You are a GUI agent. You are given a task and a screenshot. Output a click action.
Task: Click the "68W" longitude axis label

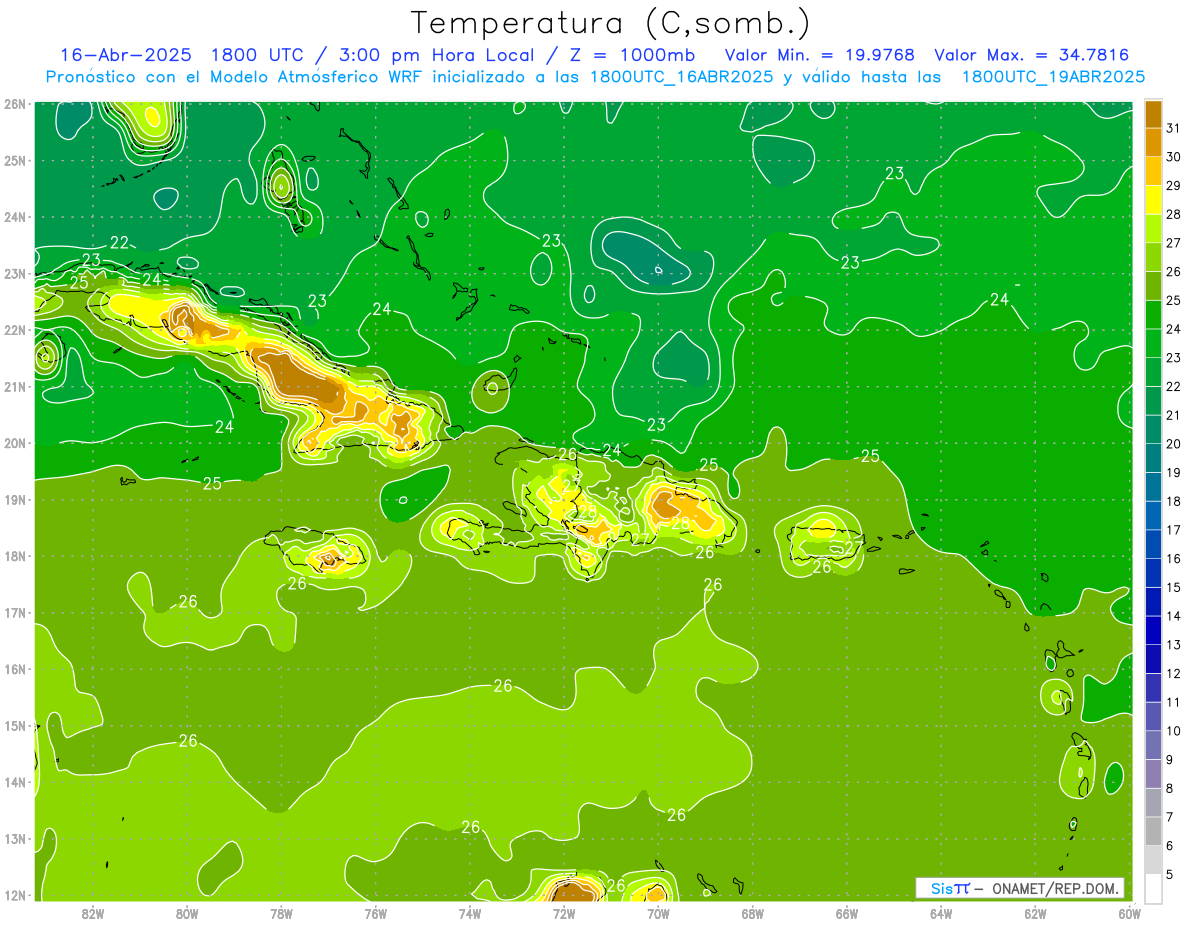pos(753,912)
